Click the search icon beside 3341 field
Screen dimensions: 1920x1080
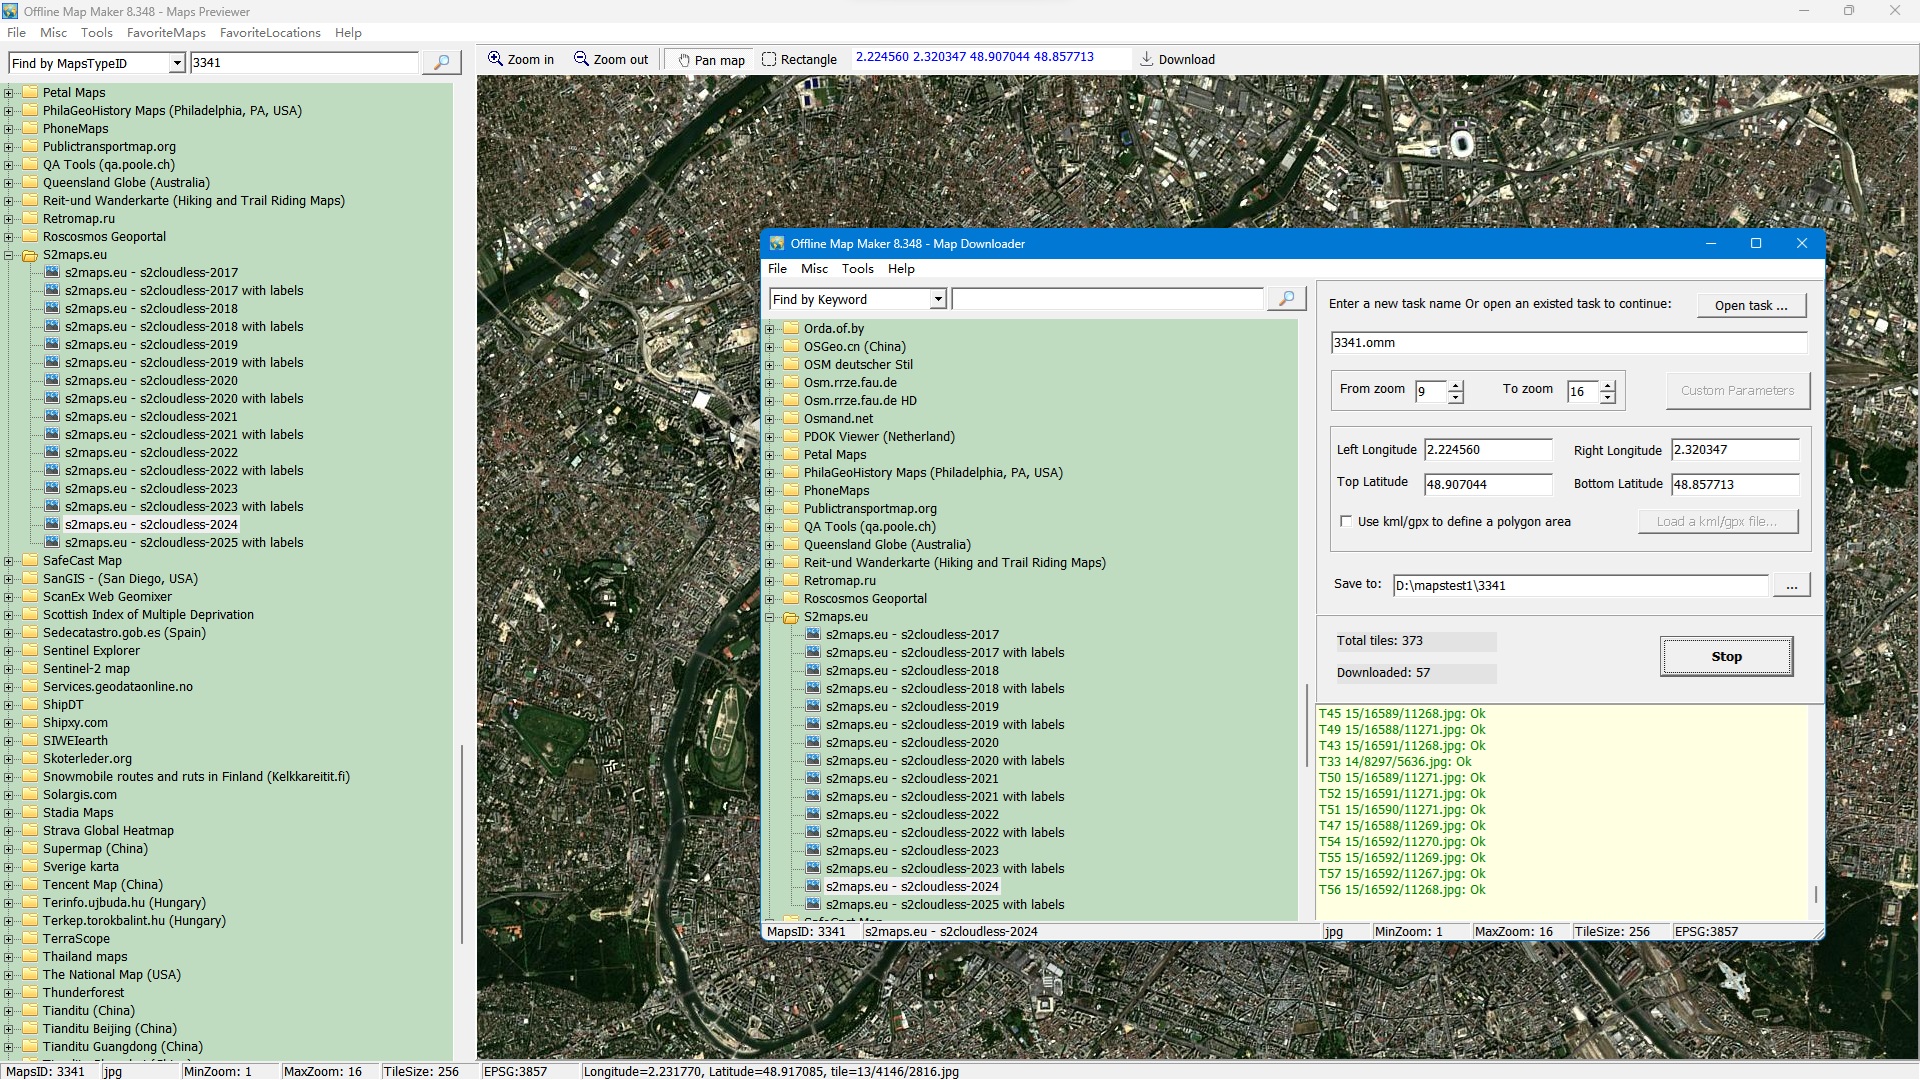pos(441,63)
